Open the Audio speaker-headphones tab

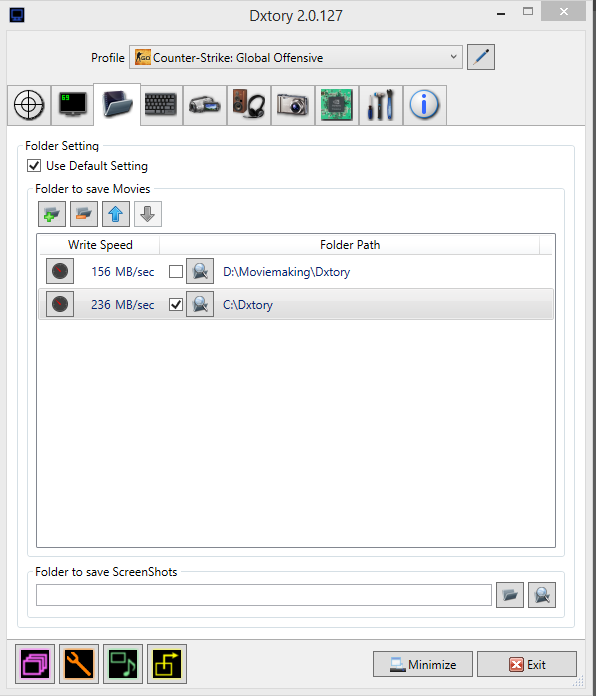coord(249,105)
